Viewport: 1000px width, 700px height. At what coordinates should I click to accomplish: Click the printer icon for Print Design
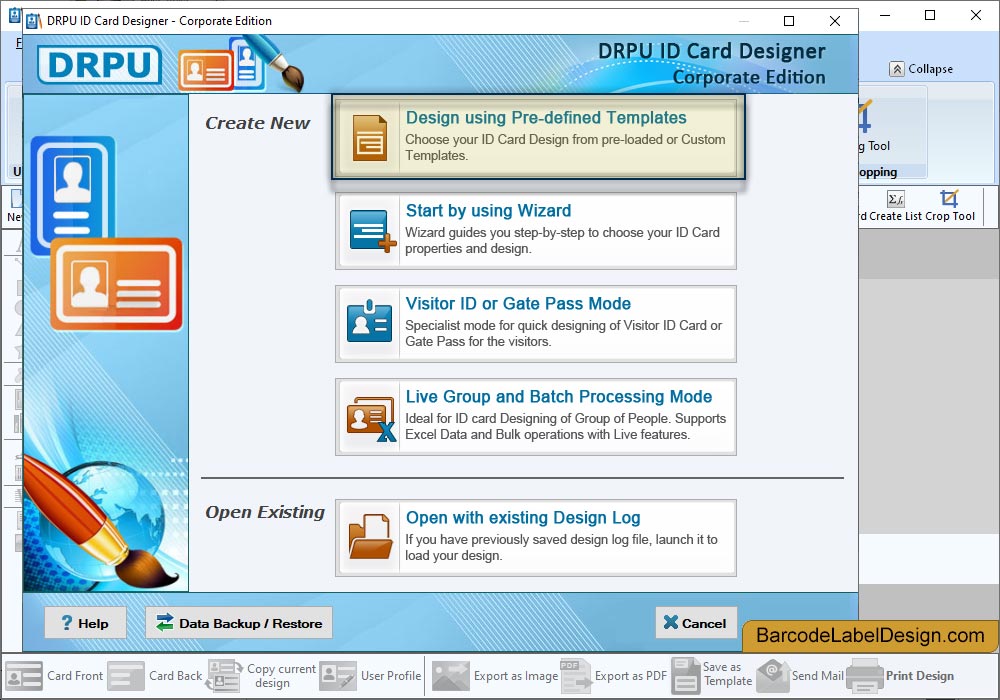point(865,676)
